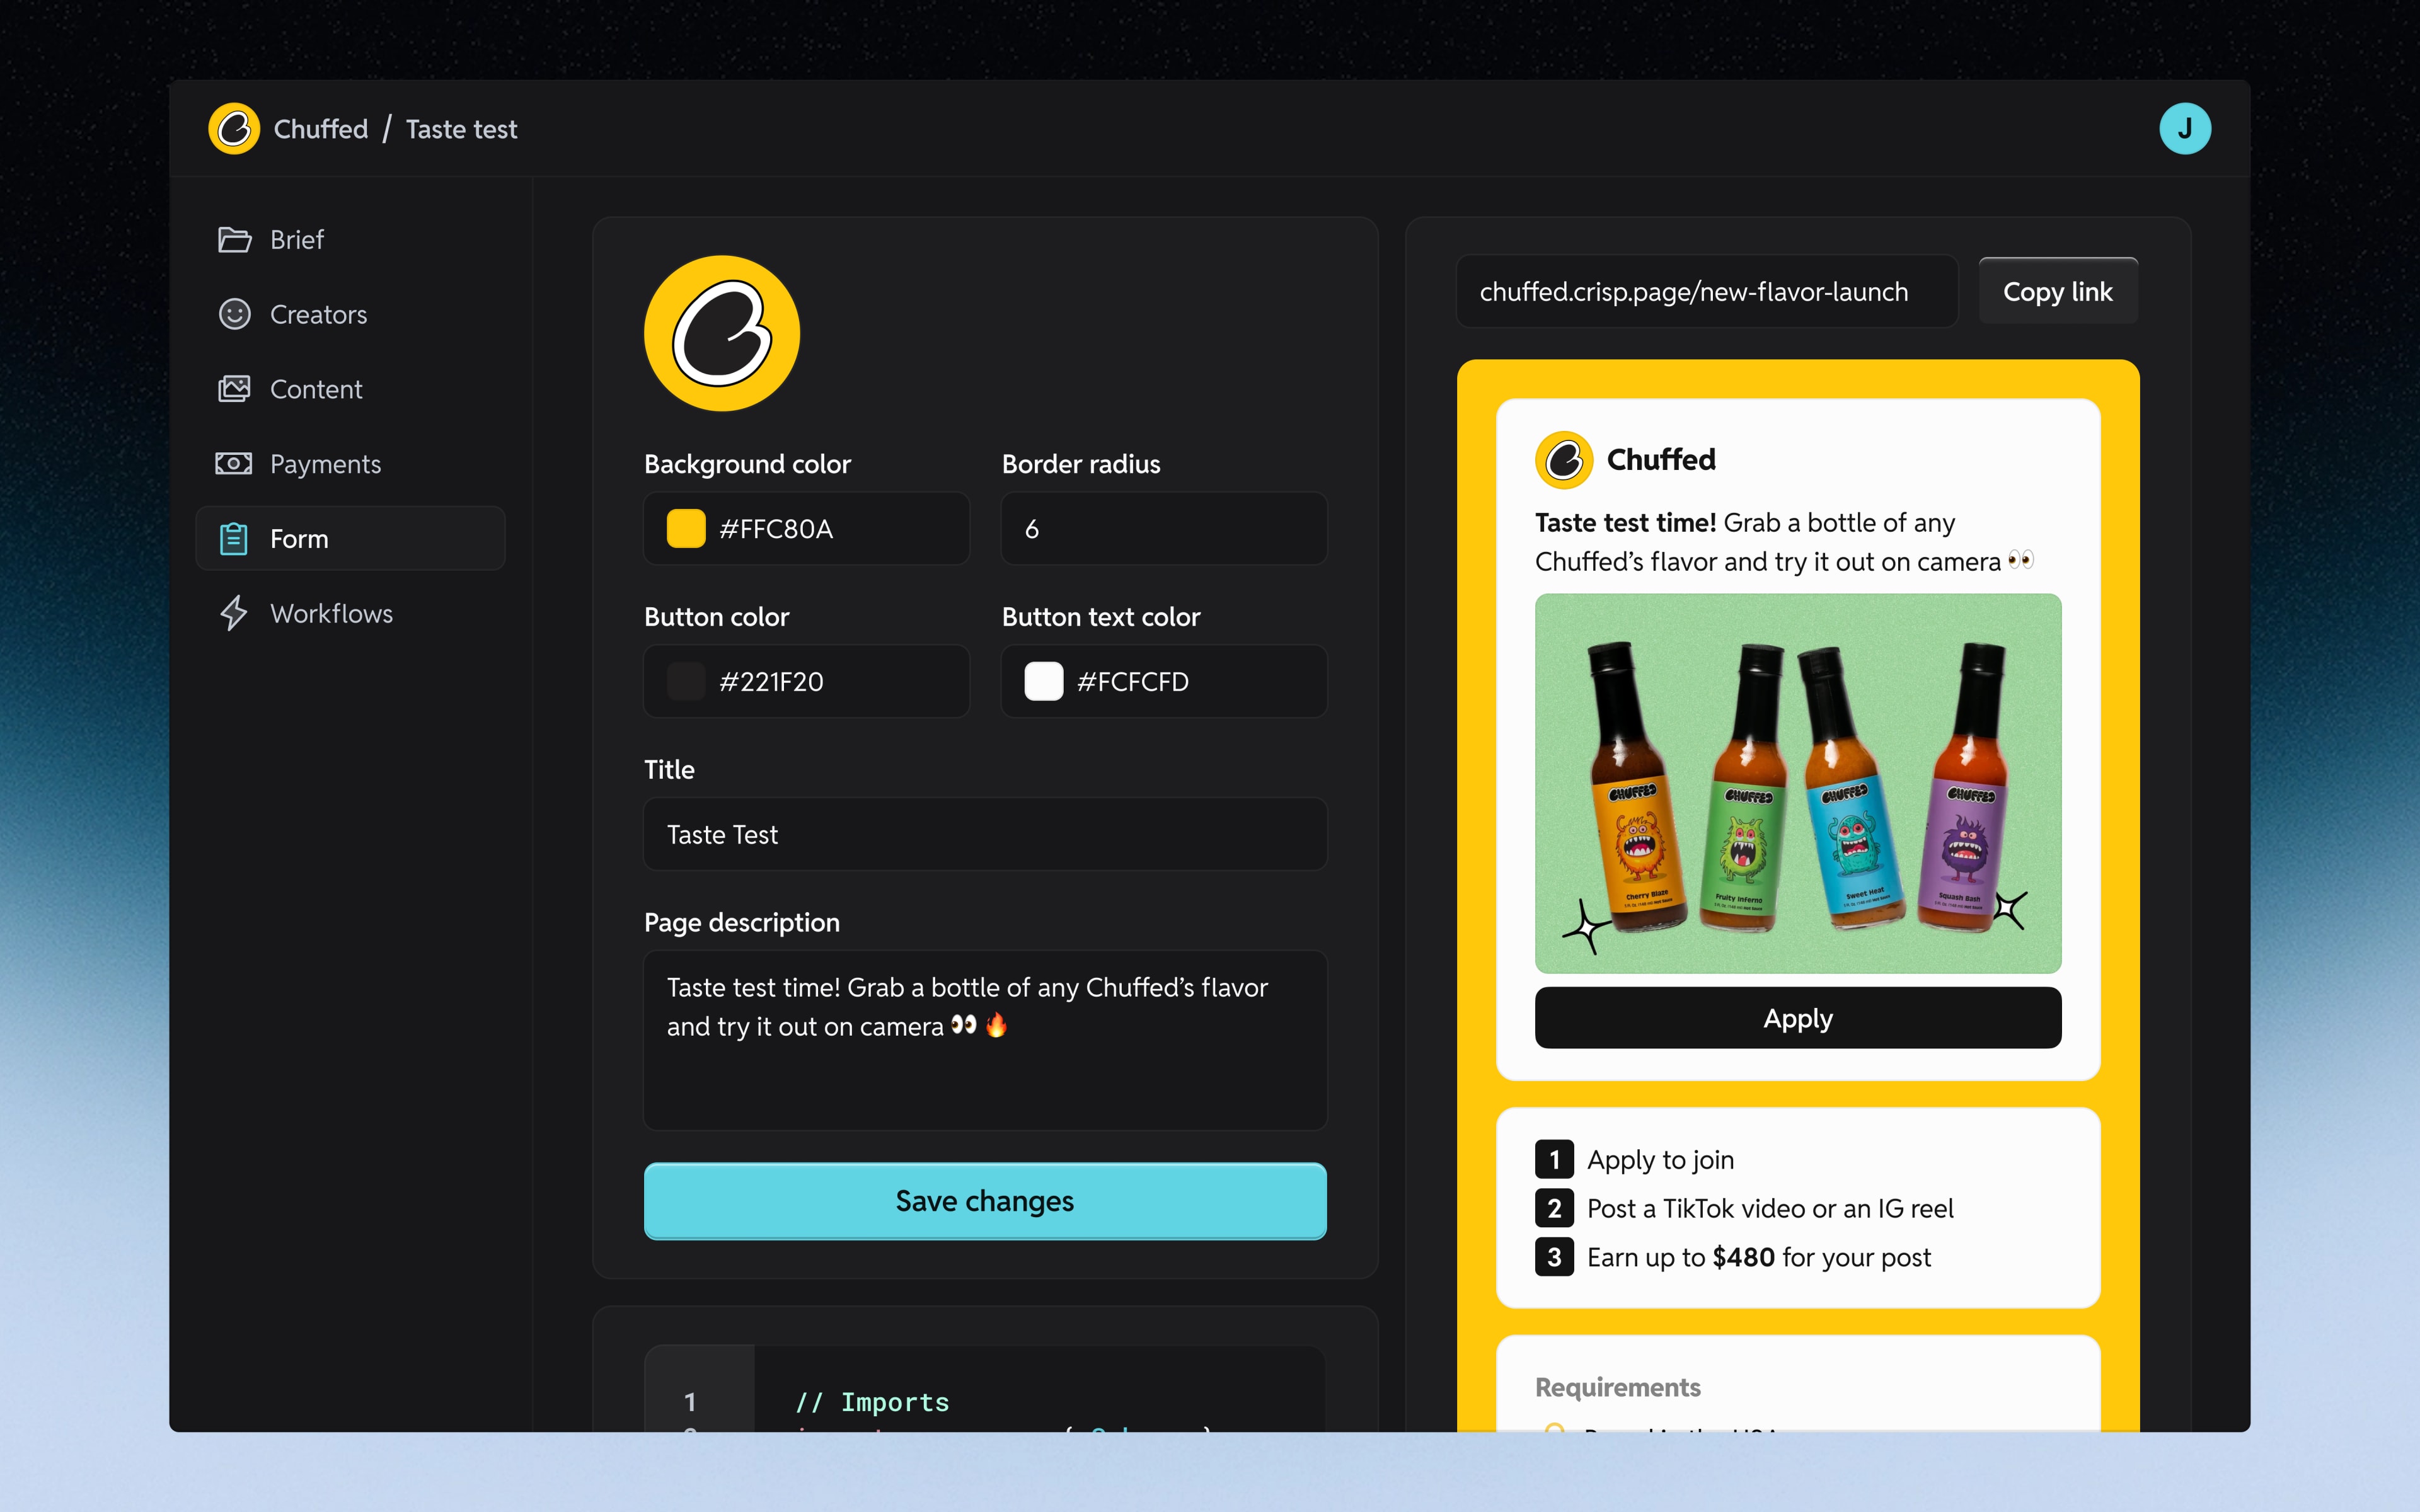Click the Chuffed breadcrumb link
This screenshot has width=2420, height=1512.
(321, 129)
